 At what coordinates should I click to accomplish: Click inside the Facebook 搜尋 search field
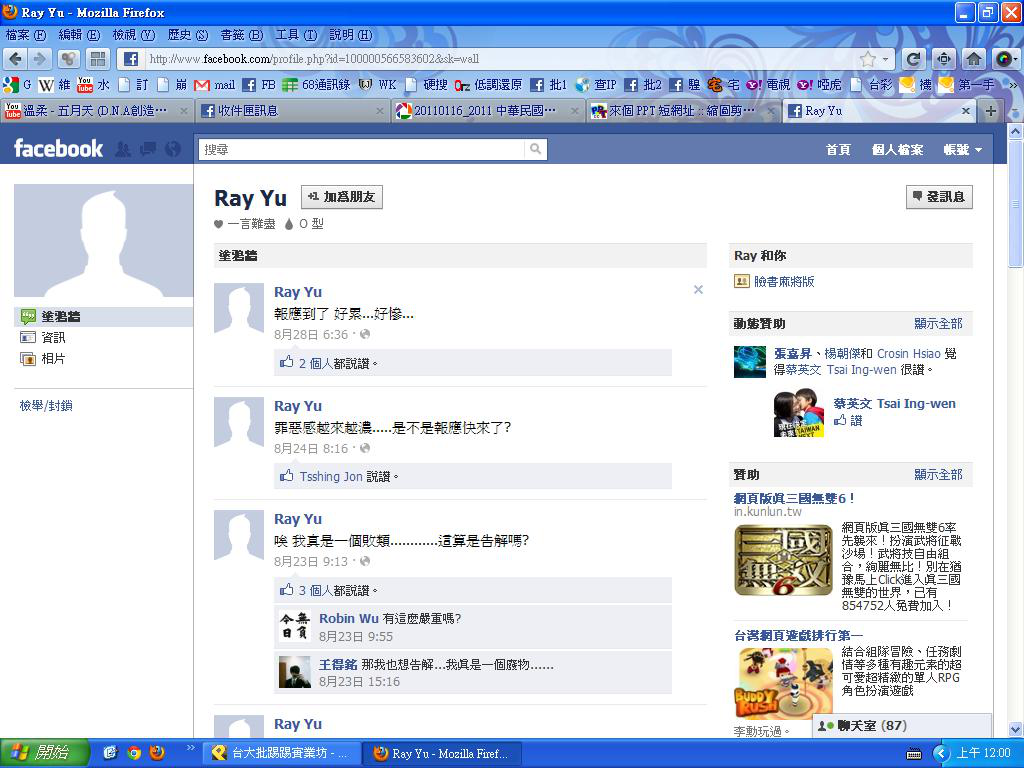point(361,150)
